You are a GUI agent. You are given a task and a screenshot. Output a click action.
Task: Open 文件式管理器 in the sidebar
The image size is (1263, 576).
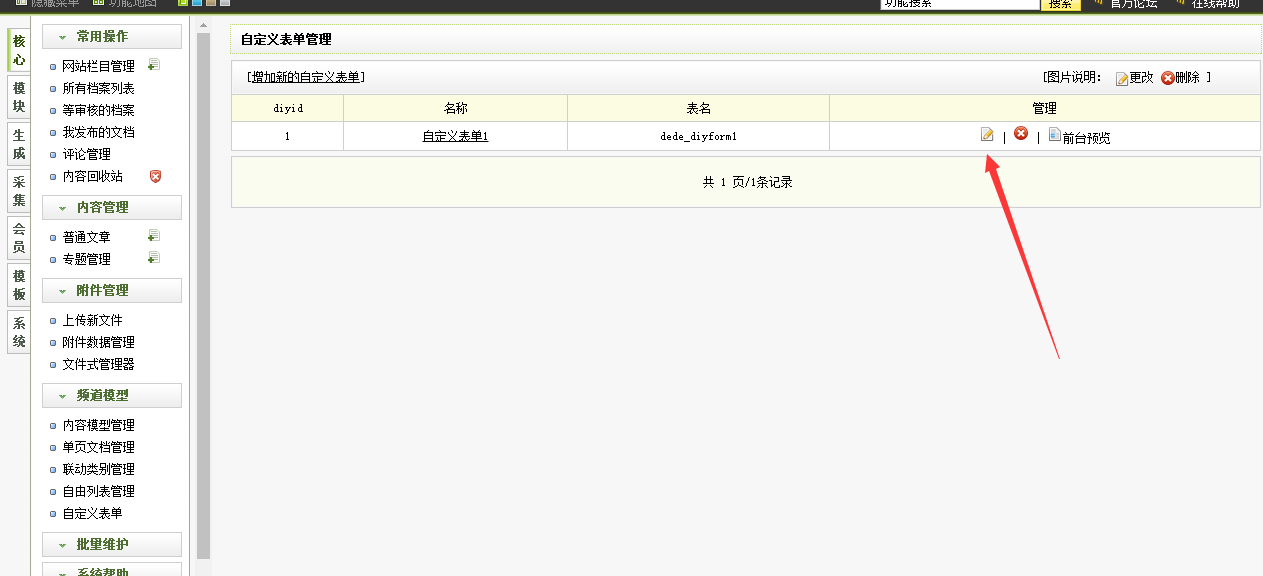[98, 364]
